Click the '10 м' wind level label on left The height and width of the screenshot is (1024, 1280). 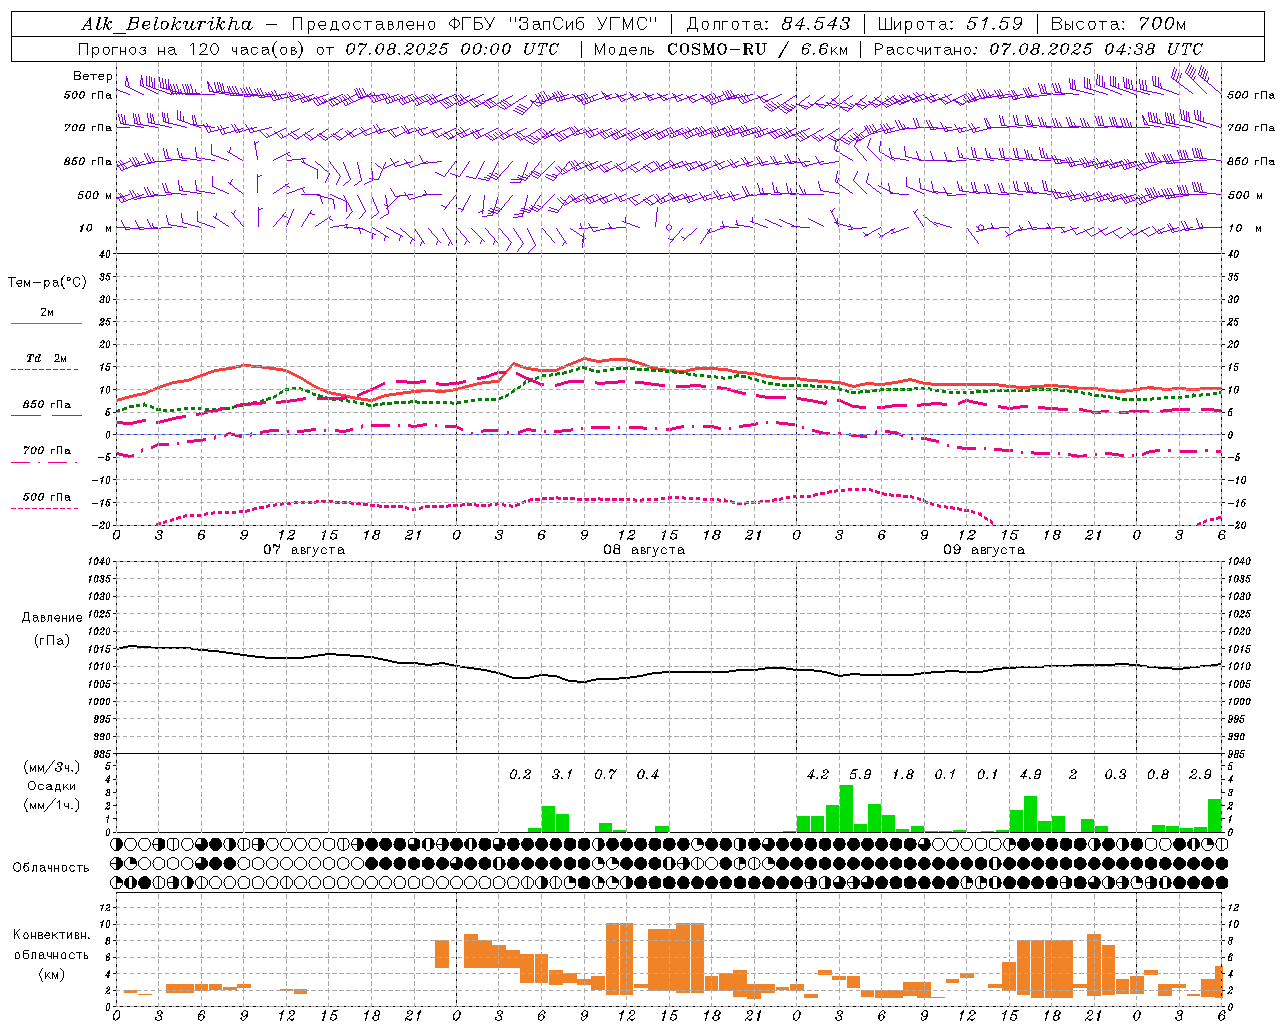95,228
